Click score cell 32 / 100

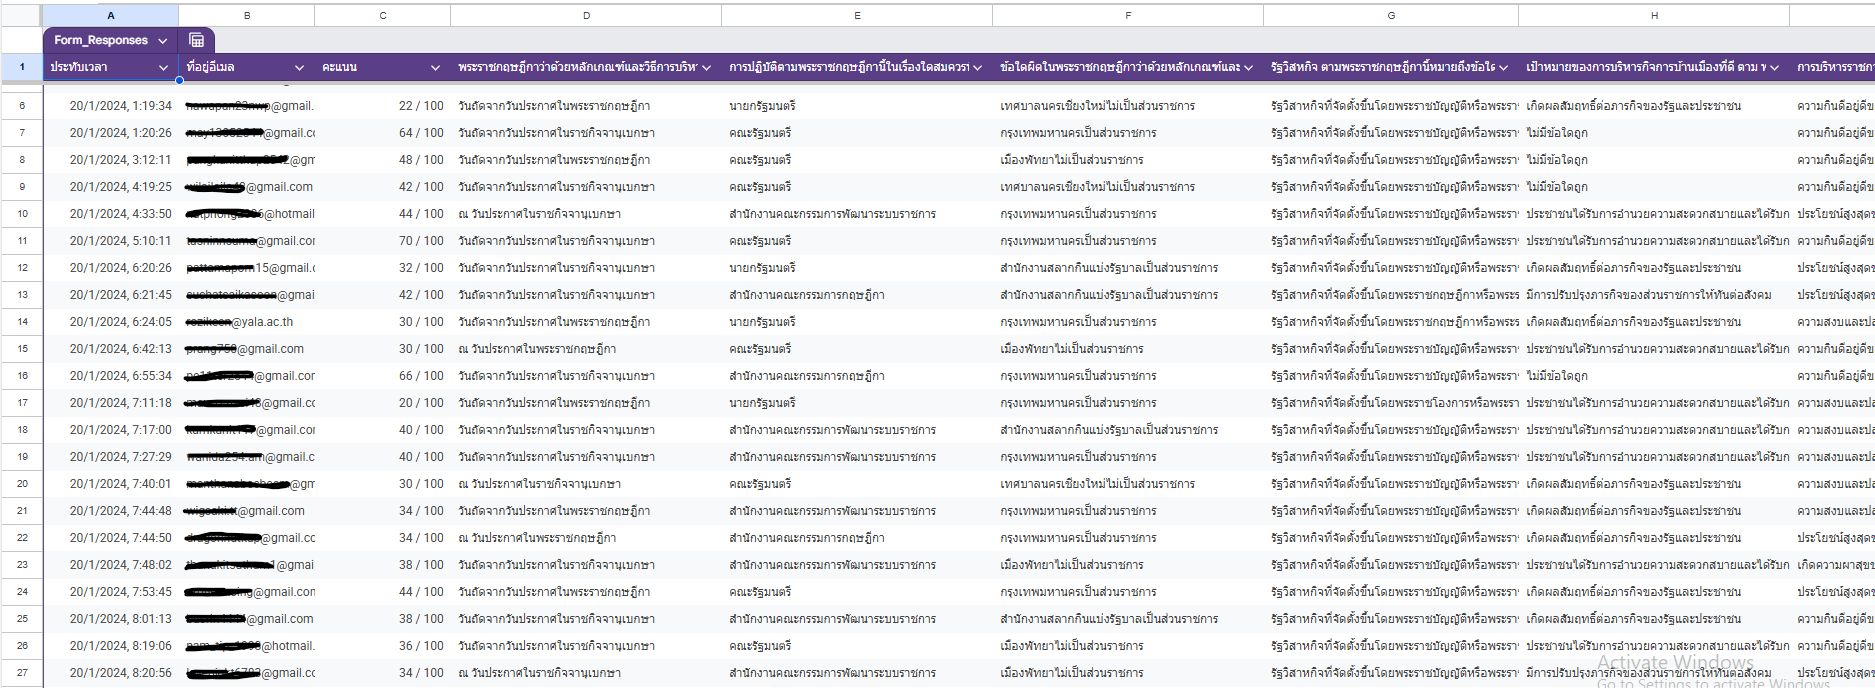pyautogui.click(x=383, y=267)
